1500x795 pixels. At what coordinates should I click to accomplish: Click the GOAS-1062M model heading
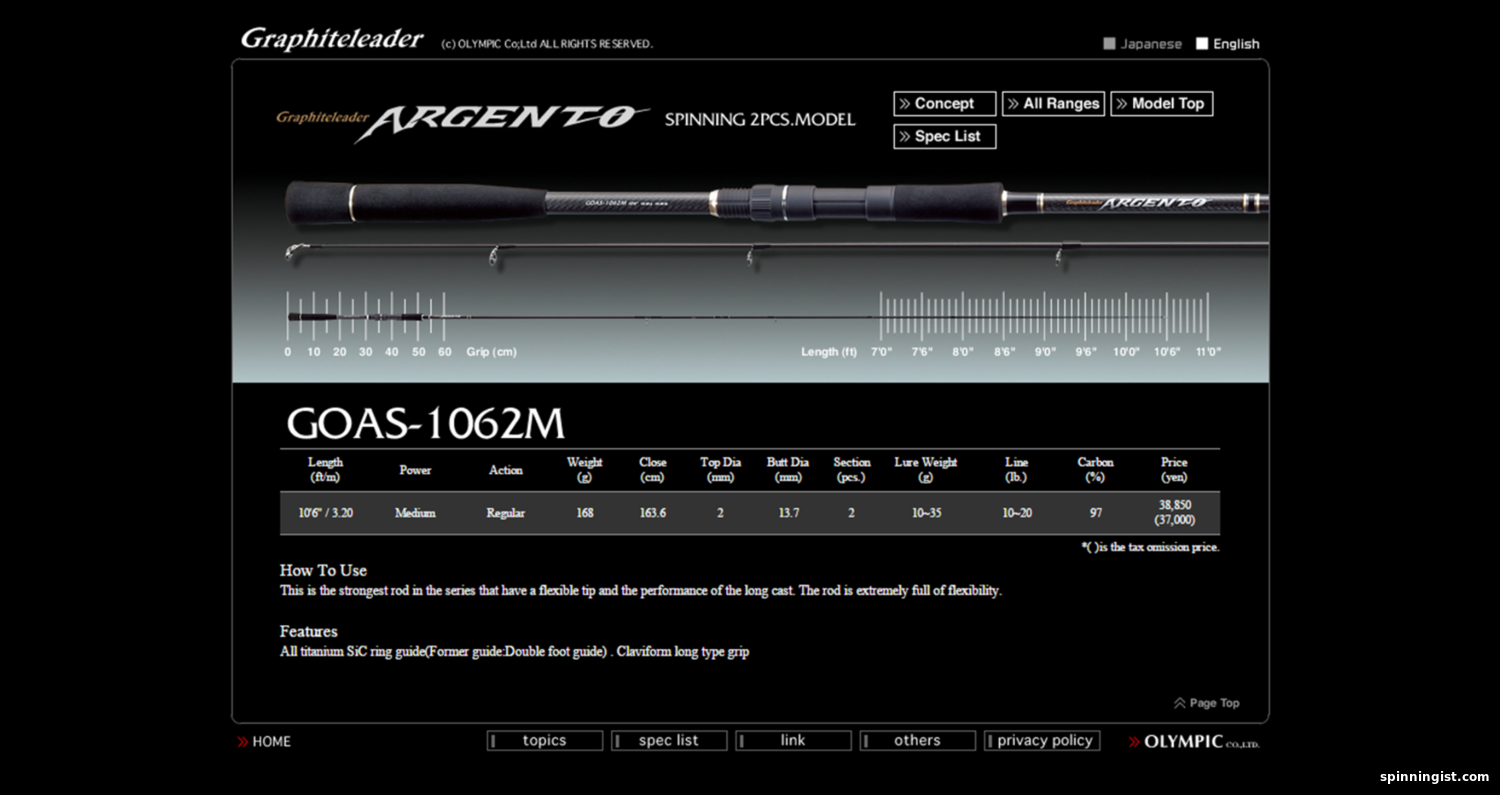[x=426, y=424]
